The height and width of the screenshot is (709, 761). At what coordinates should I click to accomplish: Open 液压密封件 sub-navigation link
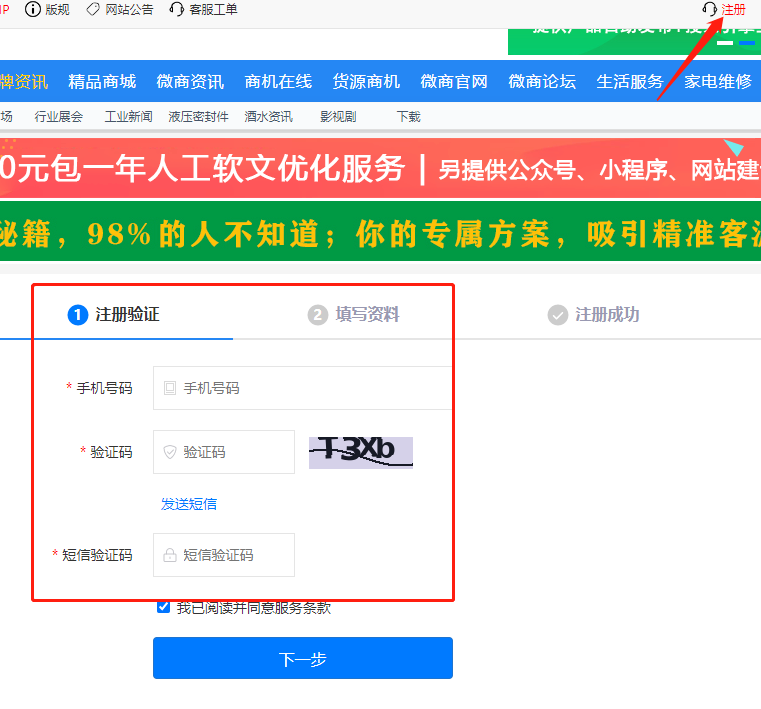coord(199,116)
